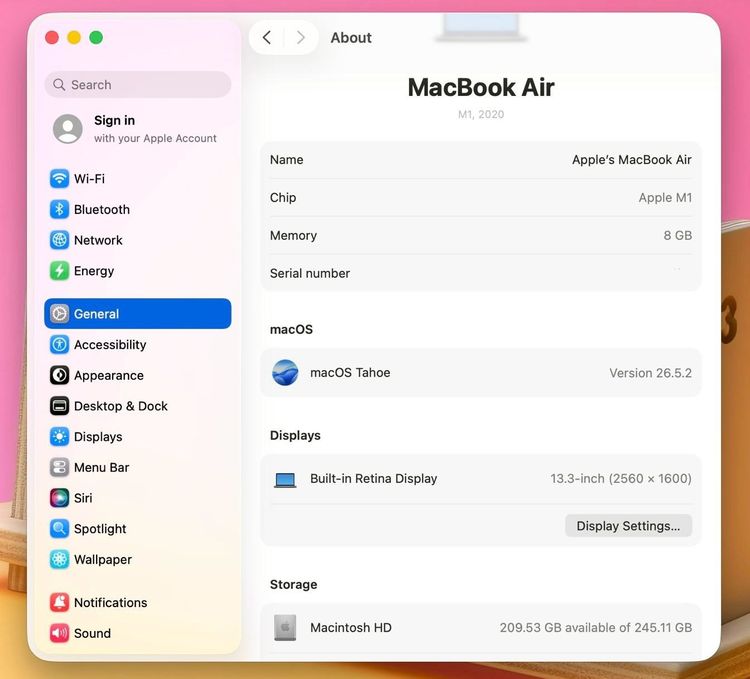Open the Siri icon
750x679 pixels.
pyautogui.click(x=59, y=498)
